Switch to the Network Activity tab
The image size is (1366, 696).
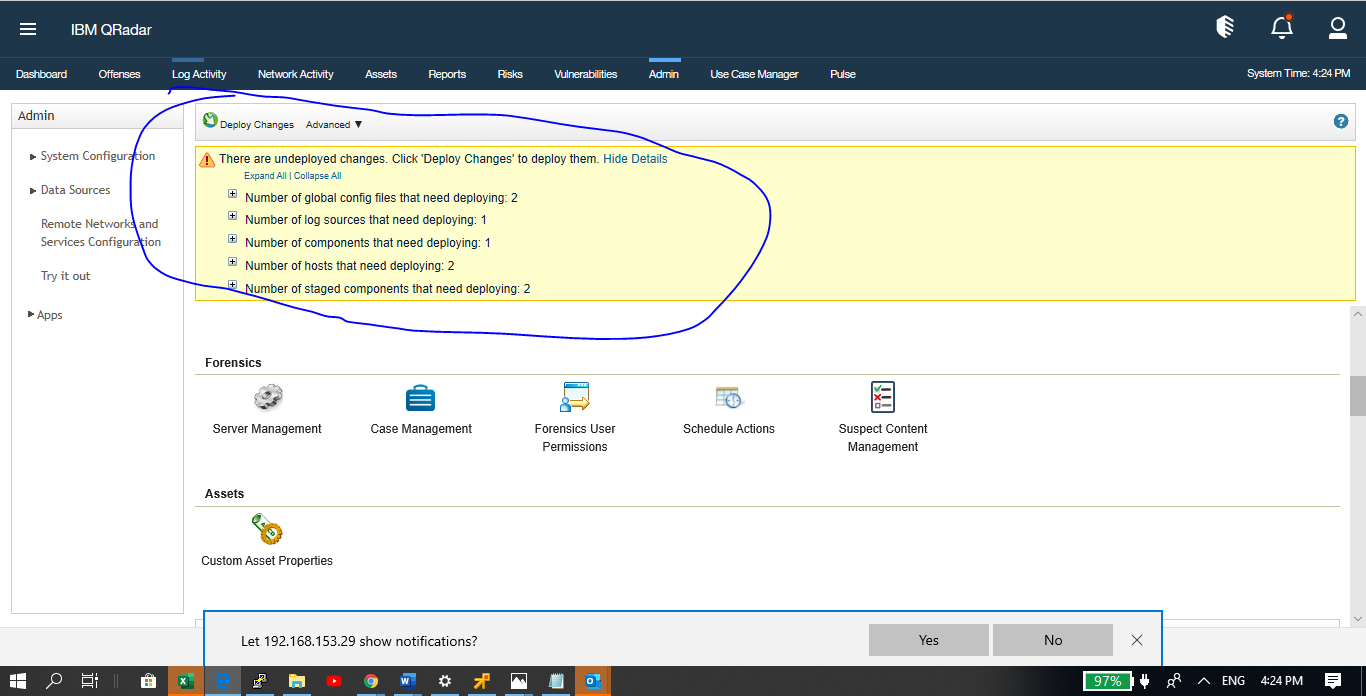point(296,74)
